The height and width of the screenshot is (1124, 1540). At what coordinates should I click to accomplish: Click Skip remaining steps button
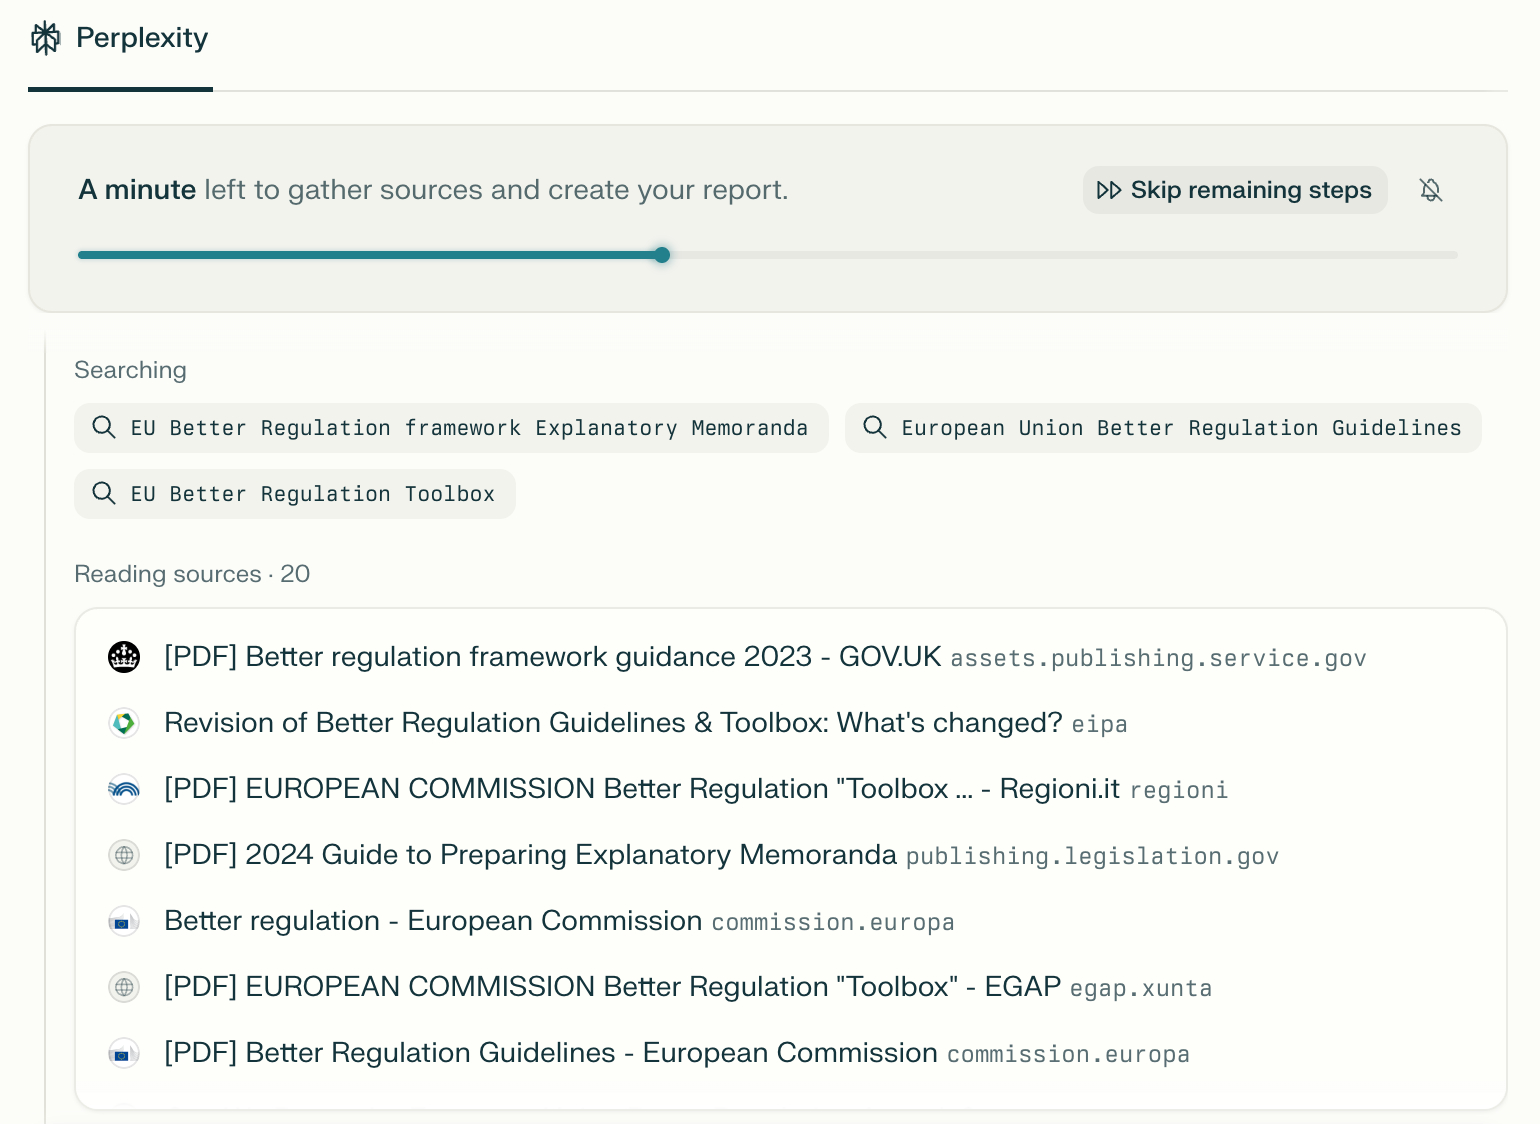1235,190
